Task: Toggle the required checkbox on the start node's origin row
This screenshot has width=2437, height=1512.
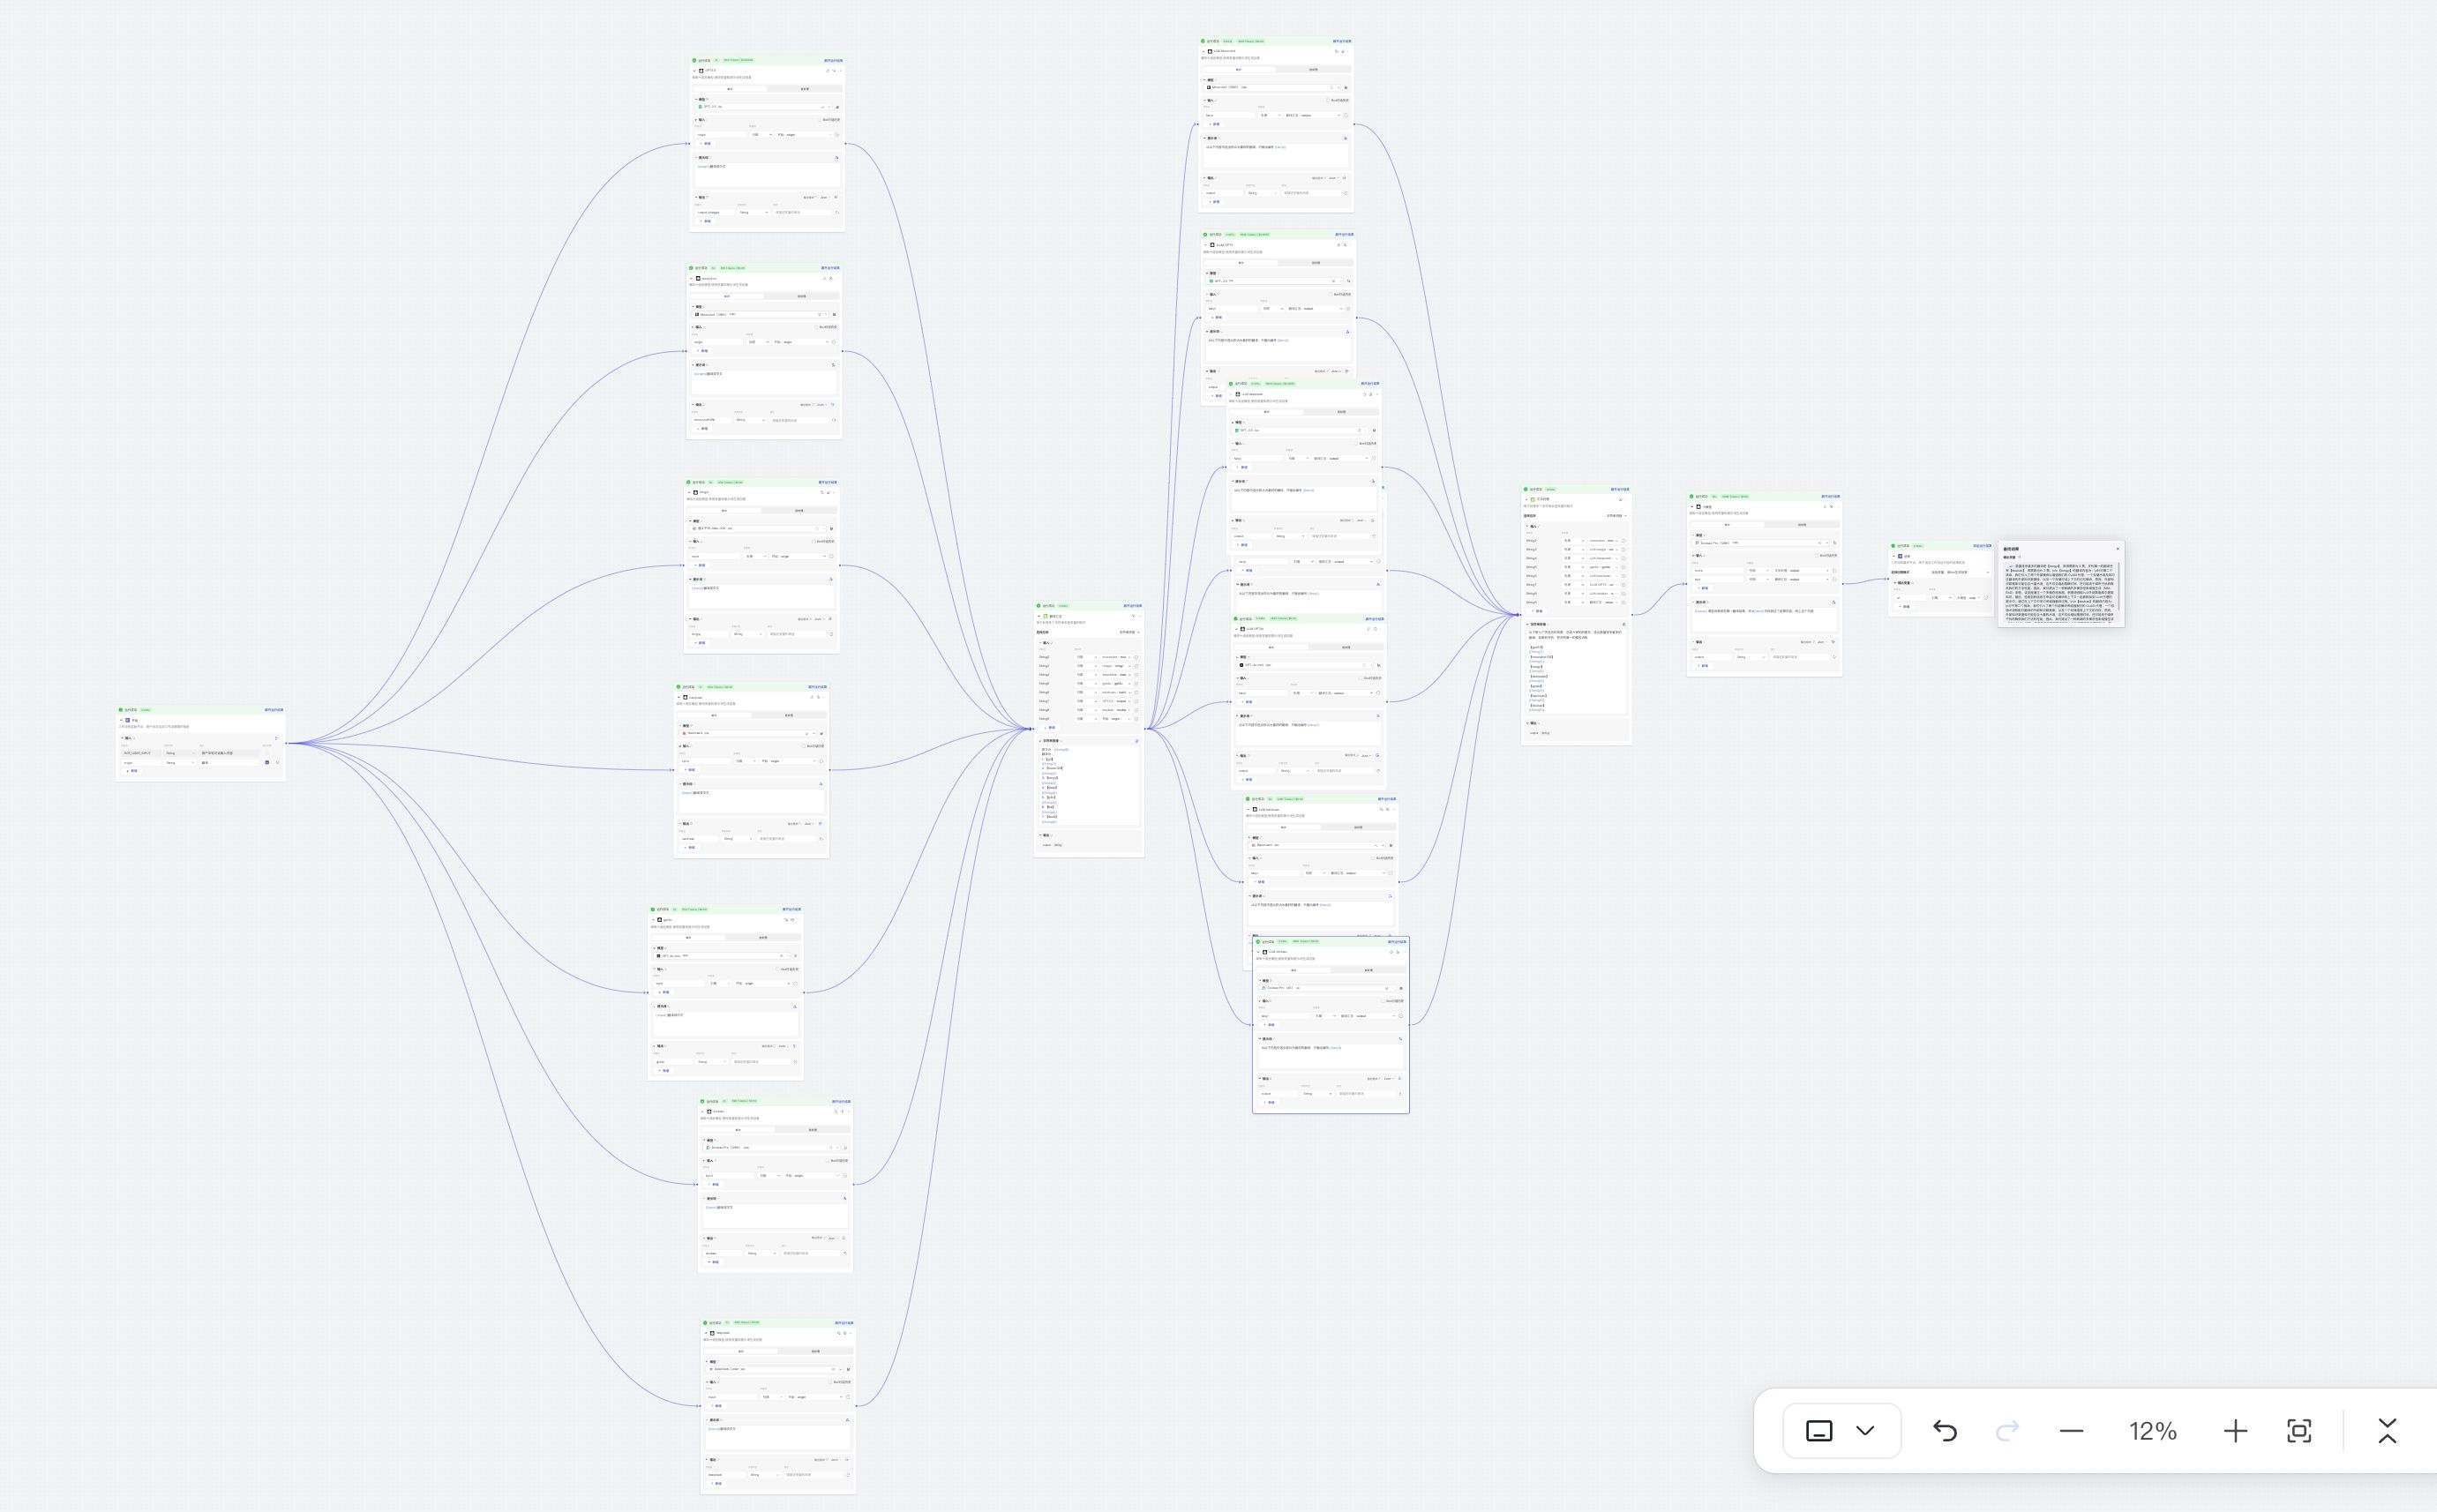Action: pyautogui.click(x=267, y=763)
